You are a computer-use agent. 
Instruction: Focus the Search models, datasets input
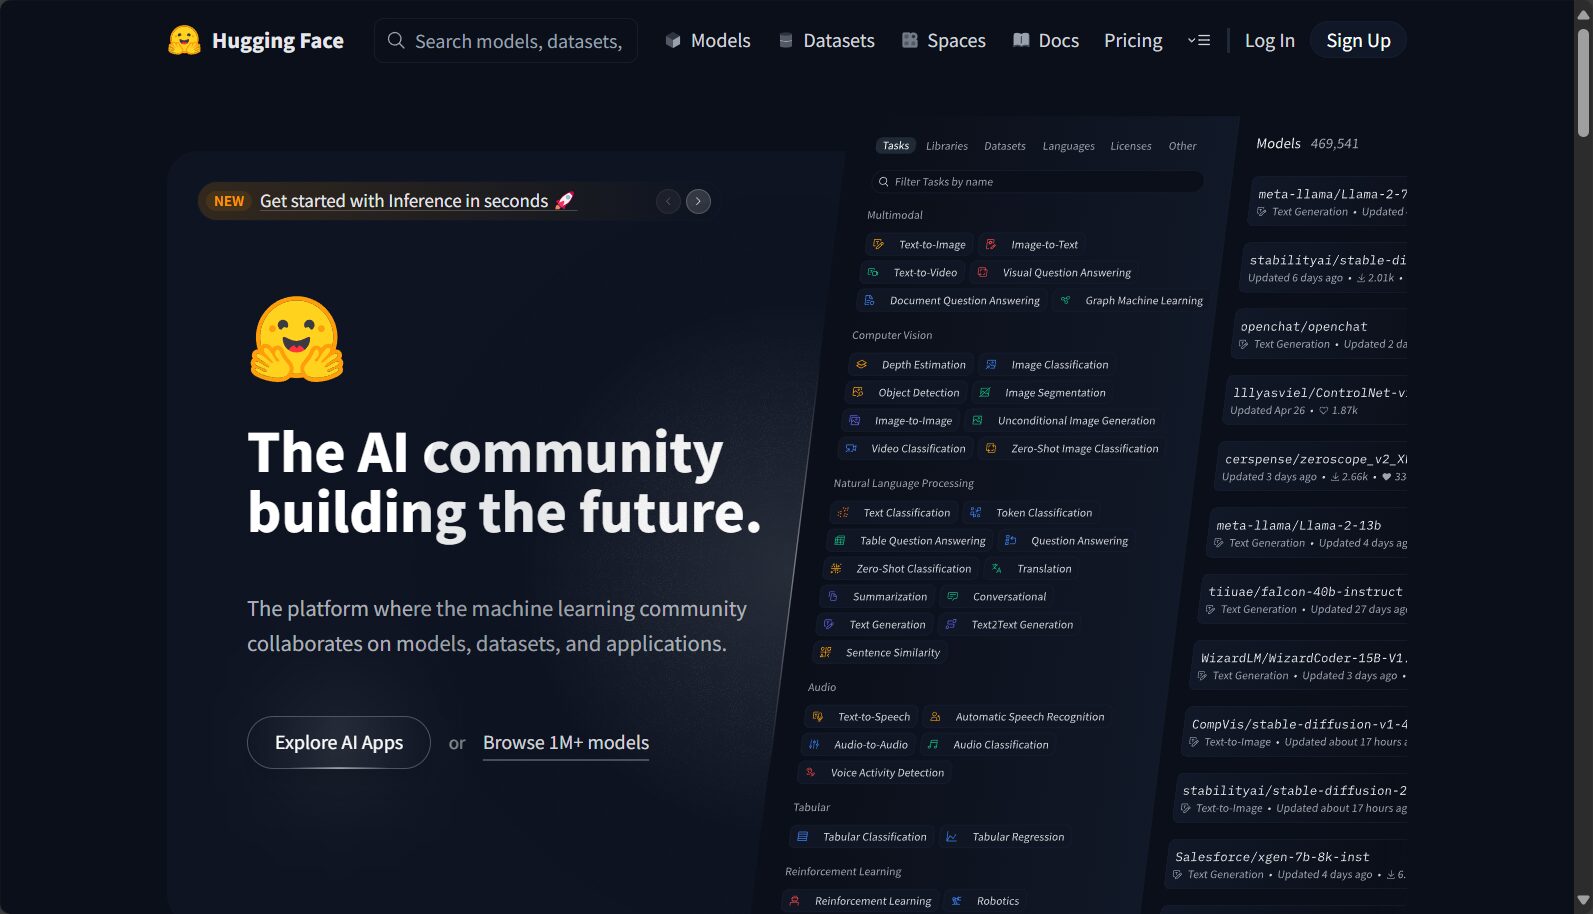coord(506,41)
